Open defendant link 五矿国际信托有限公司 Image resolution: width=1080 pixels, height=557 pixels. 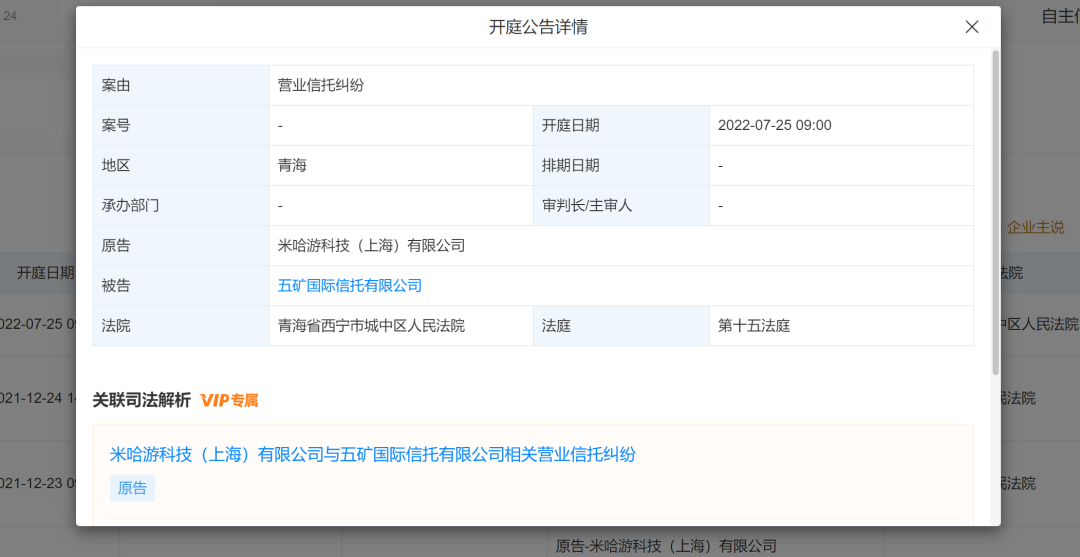click(349, 286)
